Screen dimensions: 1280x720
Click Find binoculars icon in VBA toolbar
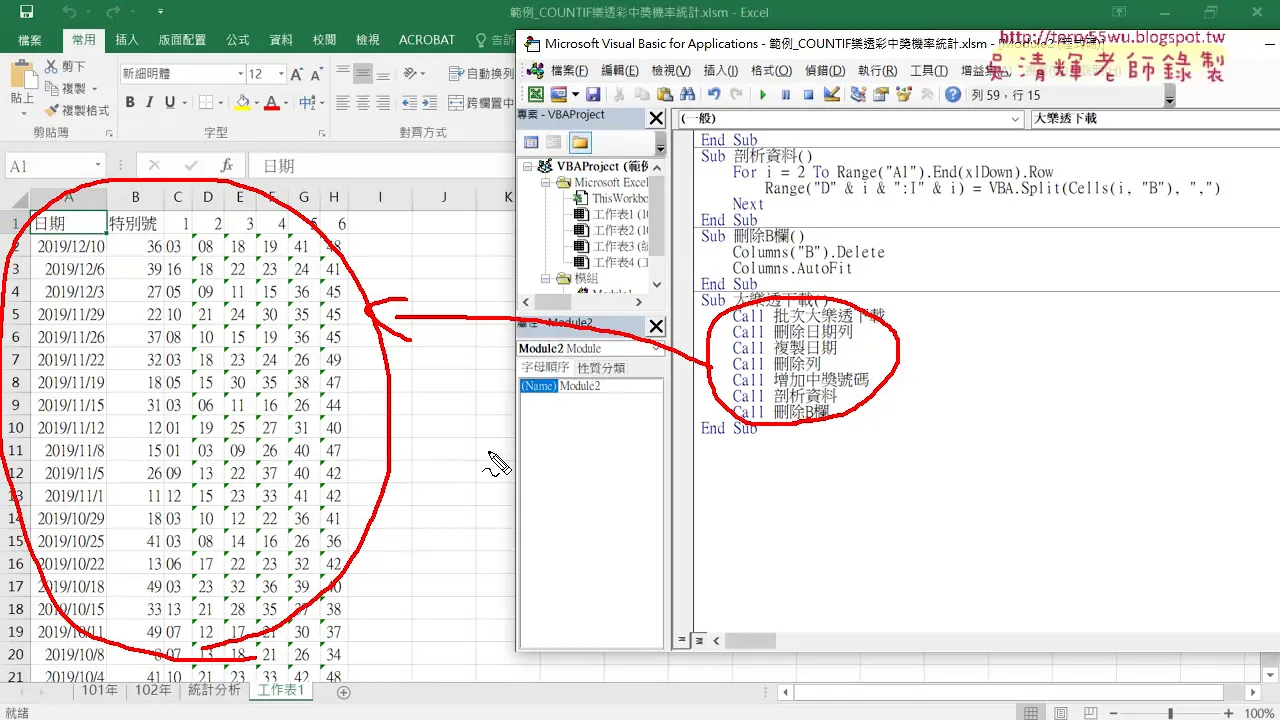(687, 94)
